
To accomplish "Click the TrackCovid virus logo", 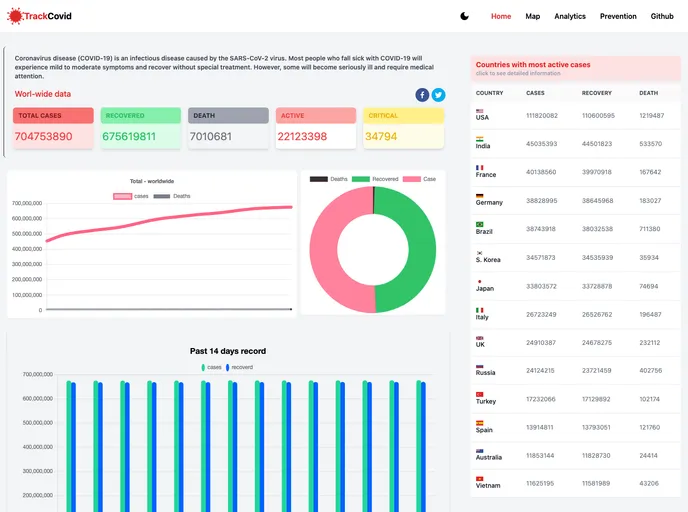I will (15, 16).
